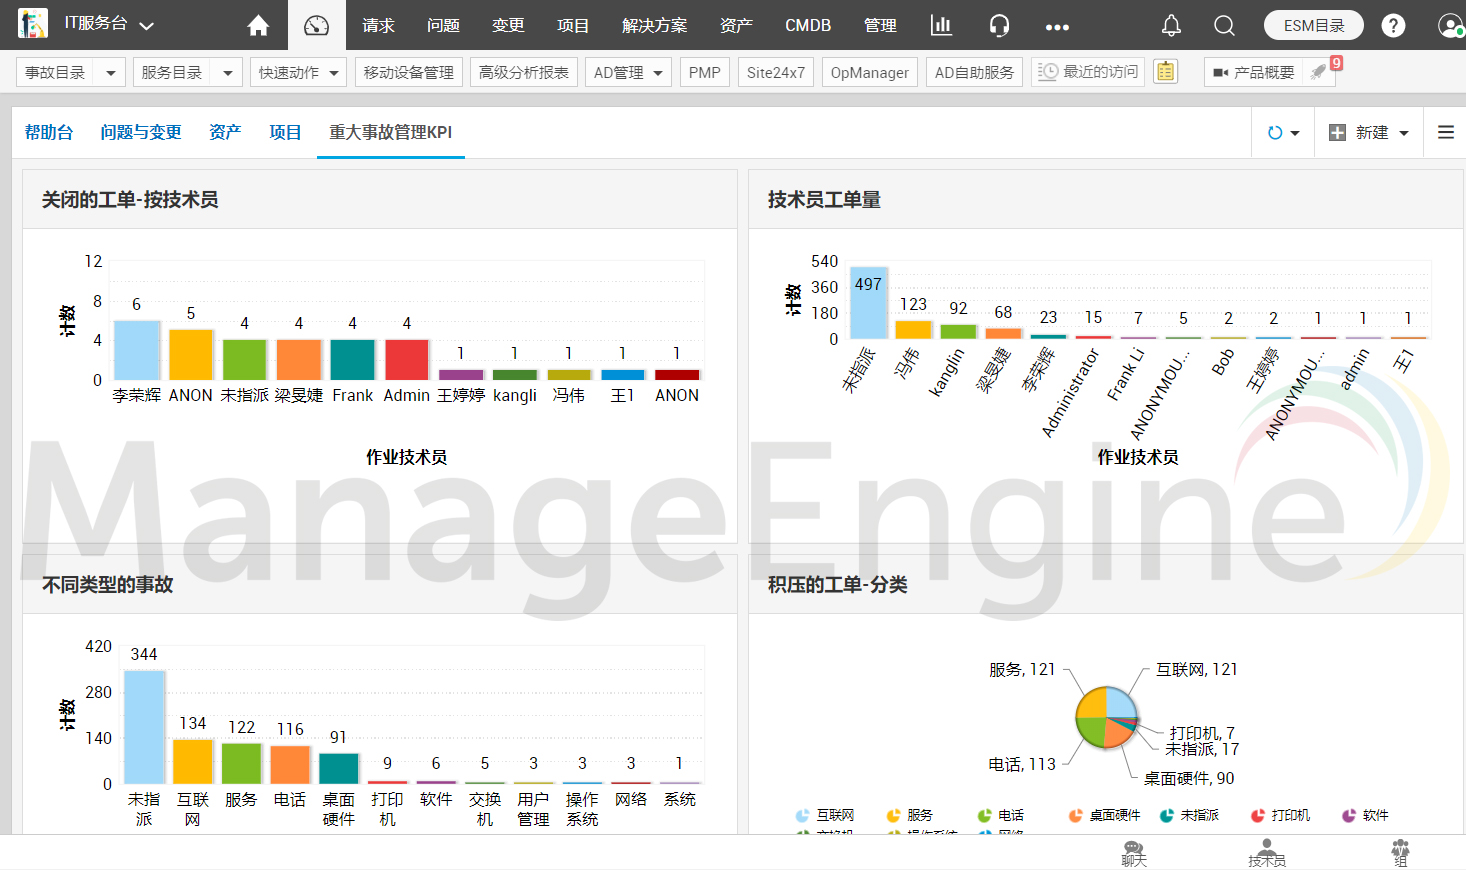The image size is (1466, 870).
Task: Go to the Home icon
Action: [x=258, y=25]
